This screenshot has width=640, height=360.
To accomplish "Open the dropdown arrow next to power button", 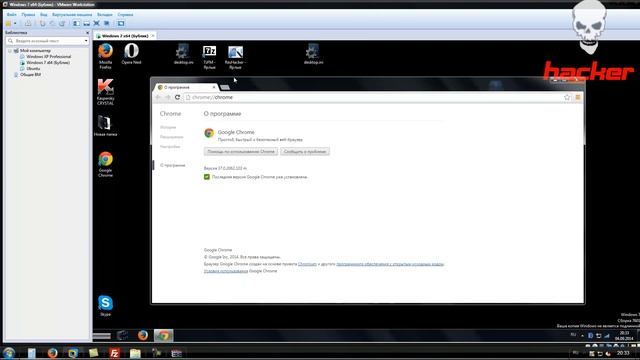I will (x=15, y=23).
